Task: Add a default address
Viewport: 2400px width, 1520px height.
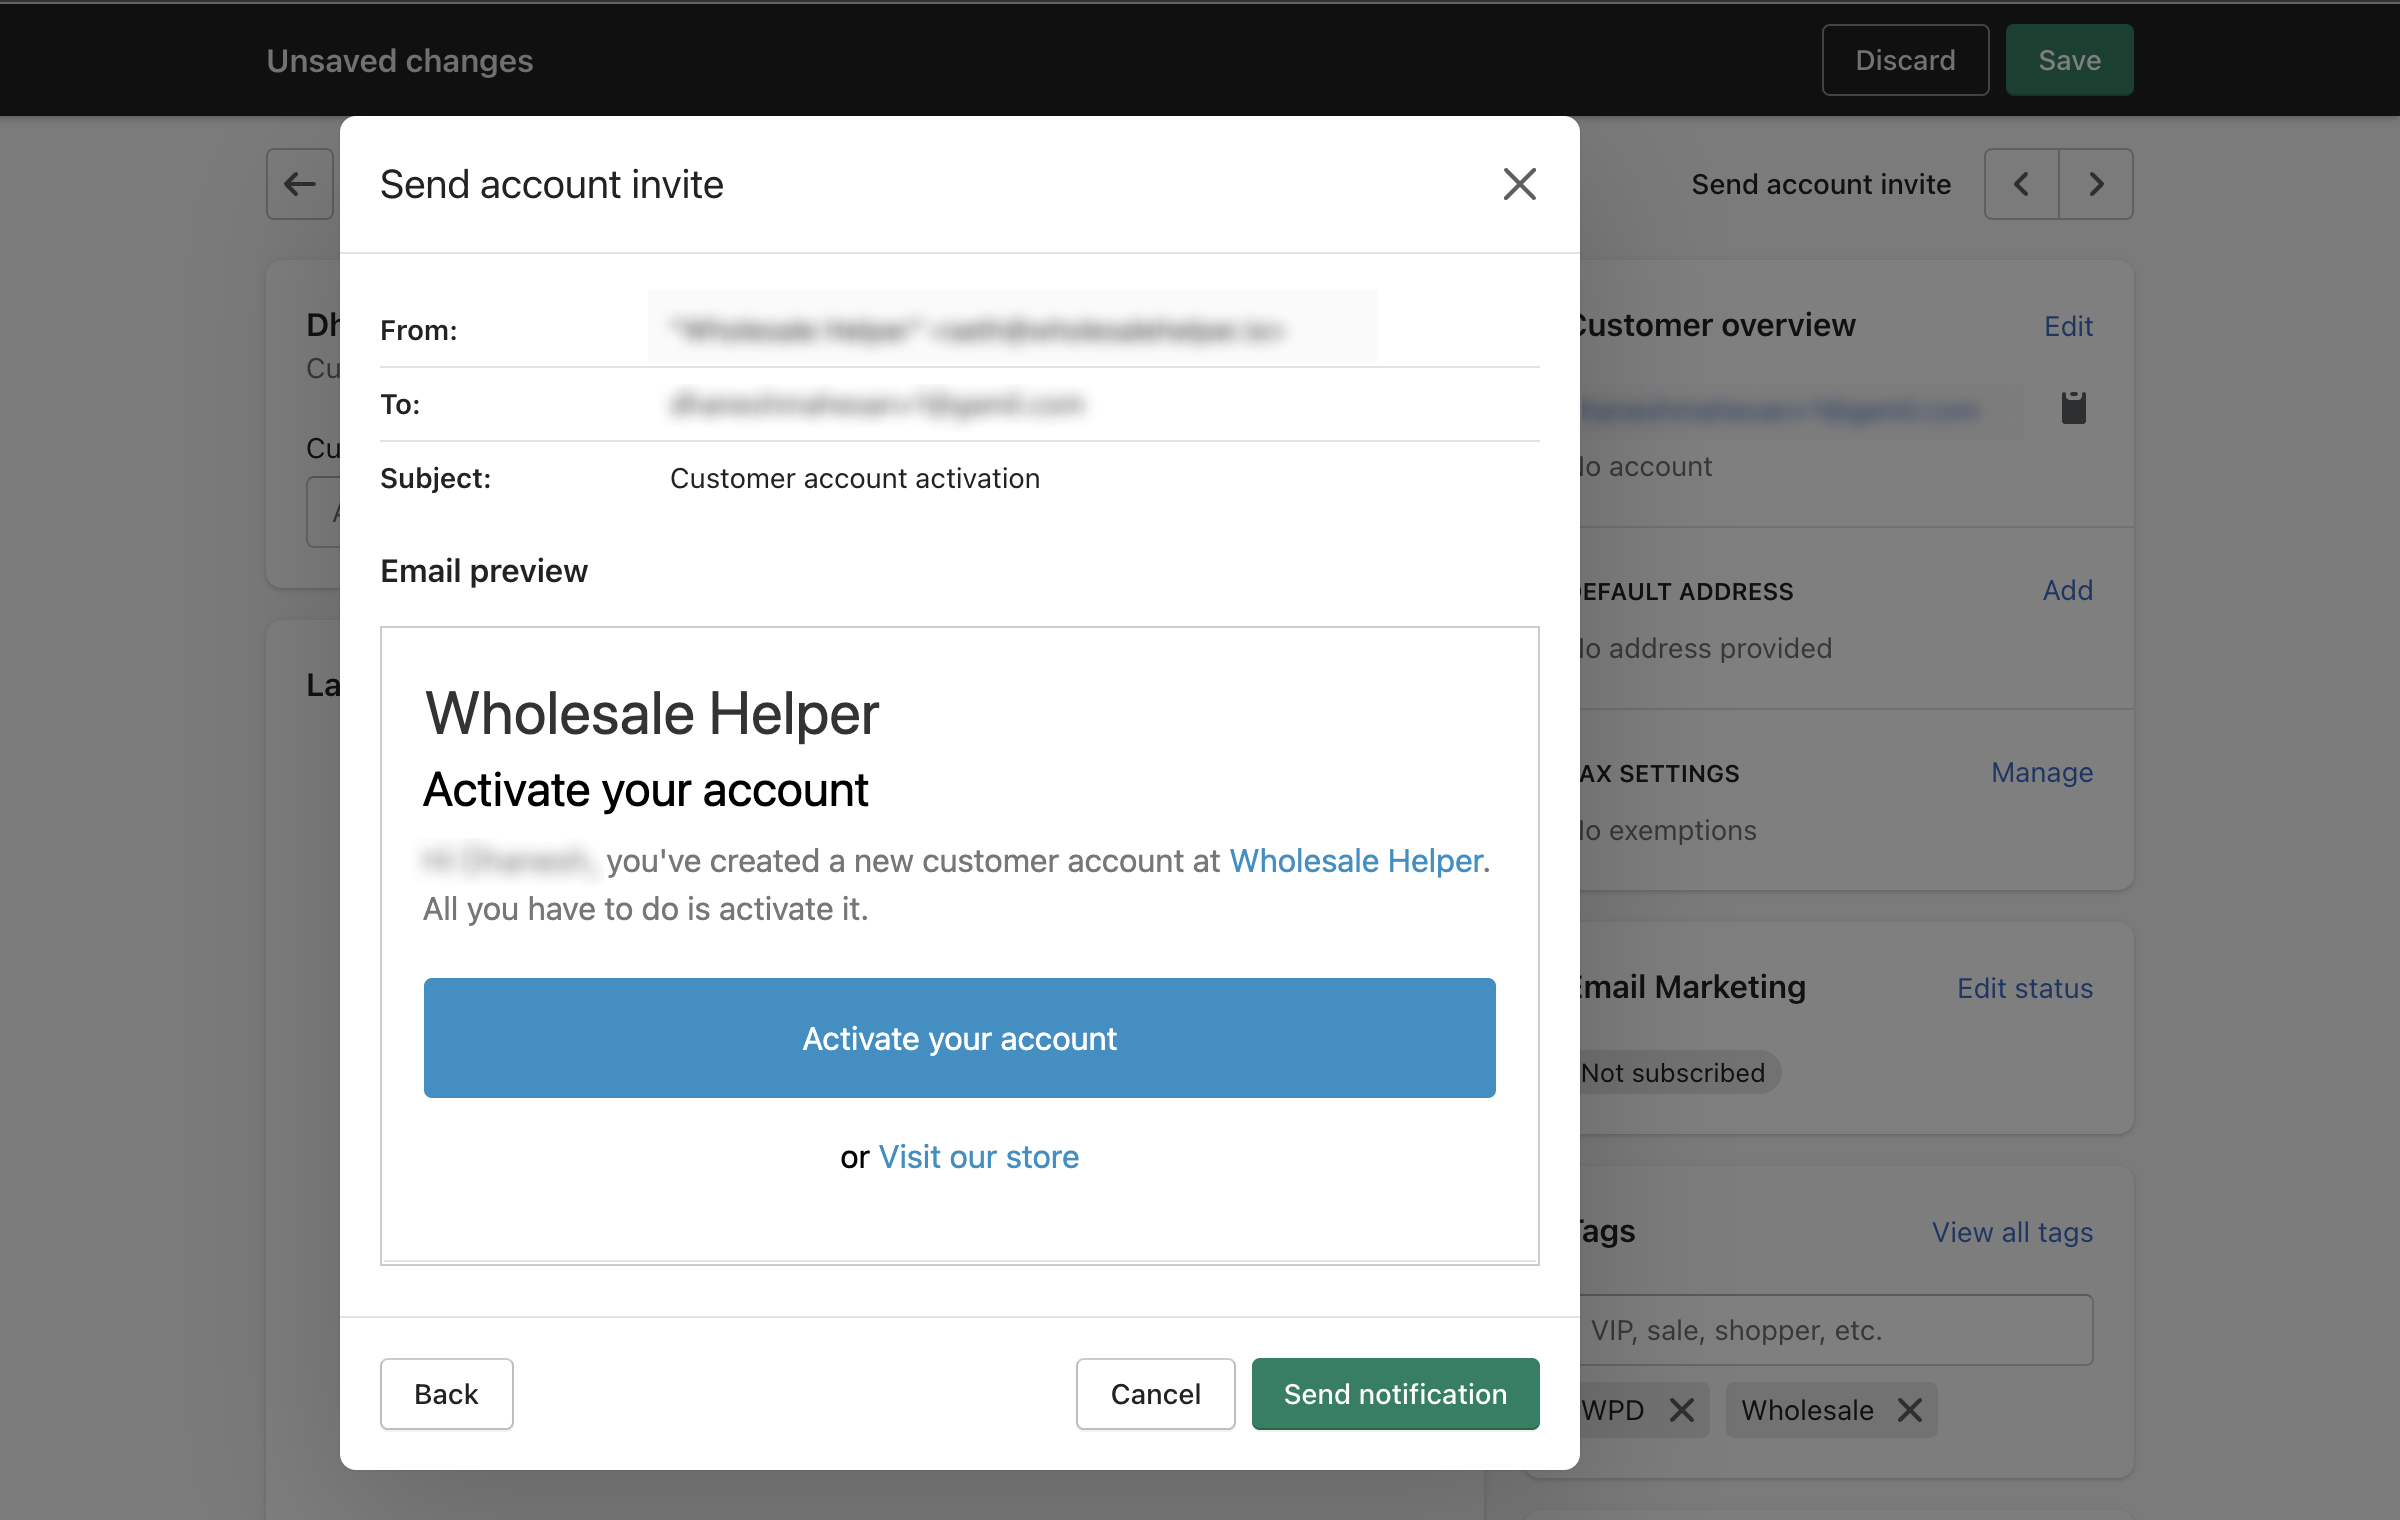Action: click(2067, 590)
